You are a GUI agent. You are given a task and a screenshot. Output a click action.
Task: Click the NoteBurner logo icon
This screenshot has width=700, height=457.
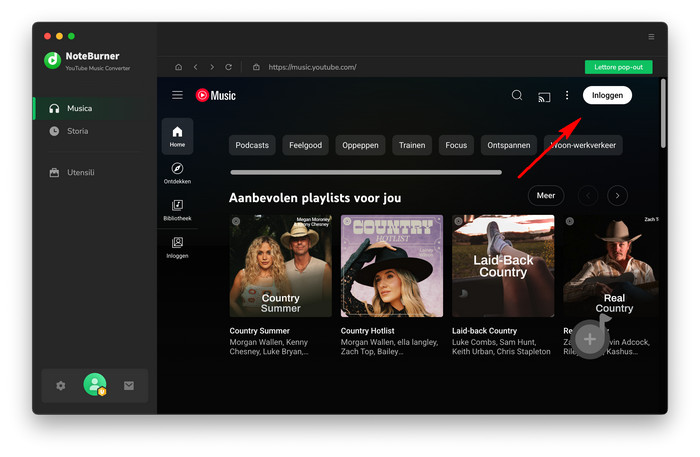(x=52, y=60)
